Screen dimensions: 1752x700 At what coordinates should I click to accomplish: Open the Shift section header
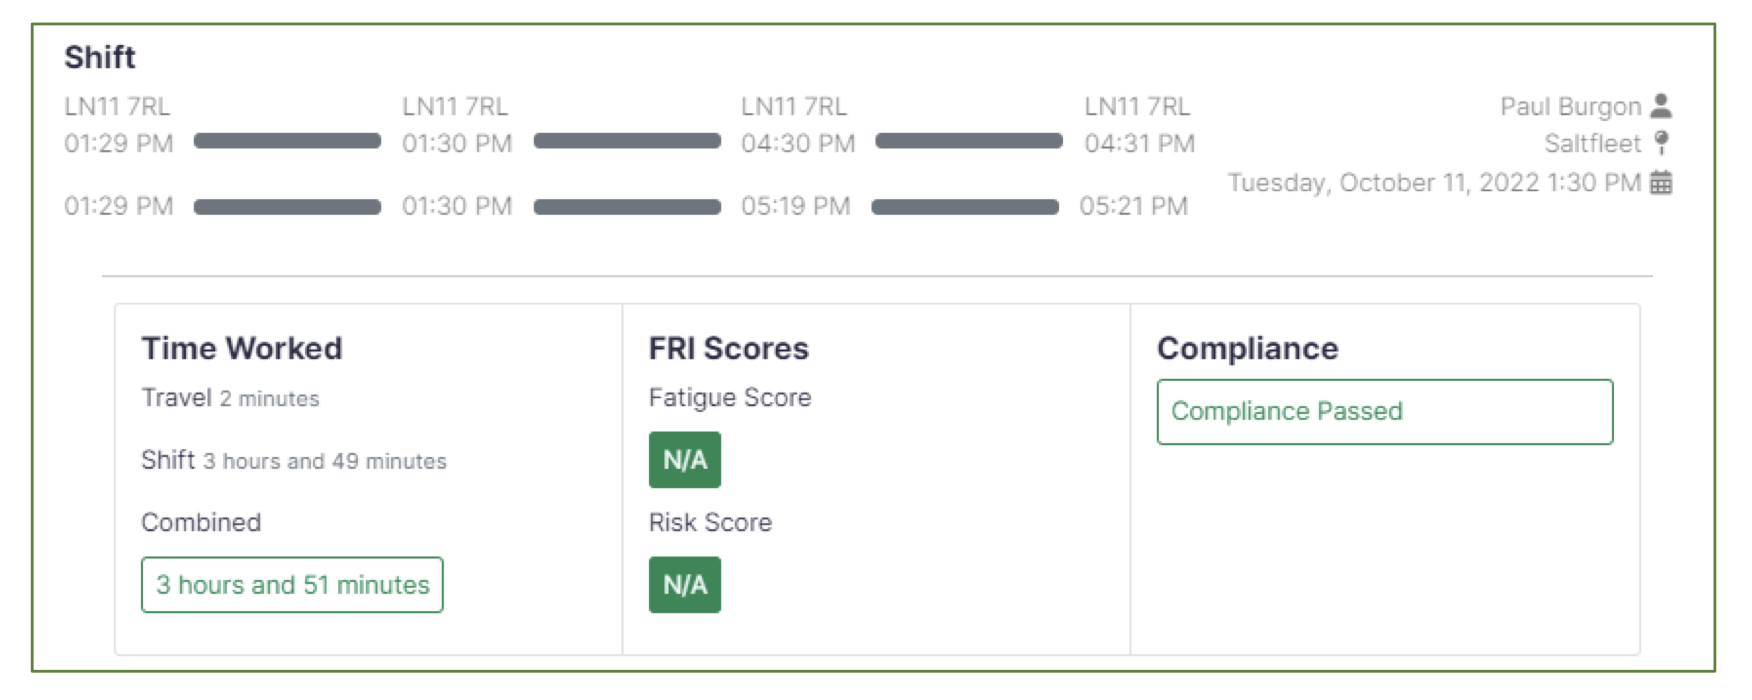100,57
